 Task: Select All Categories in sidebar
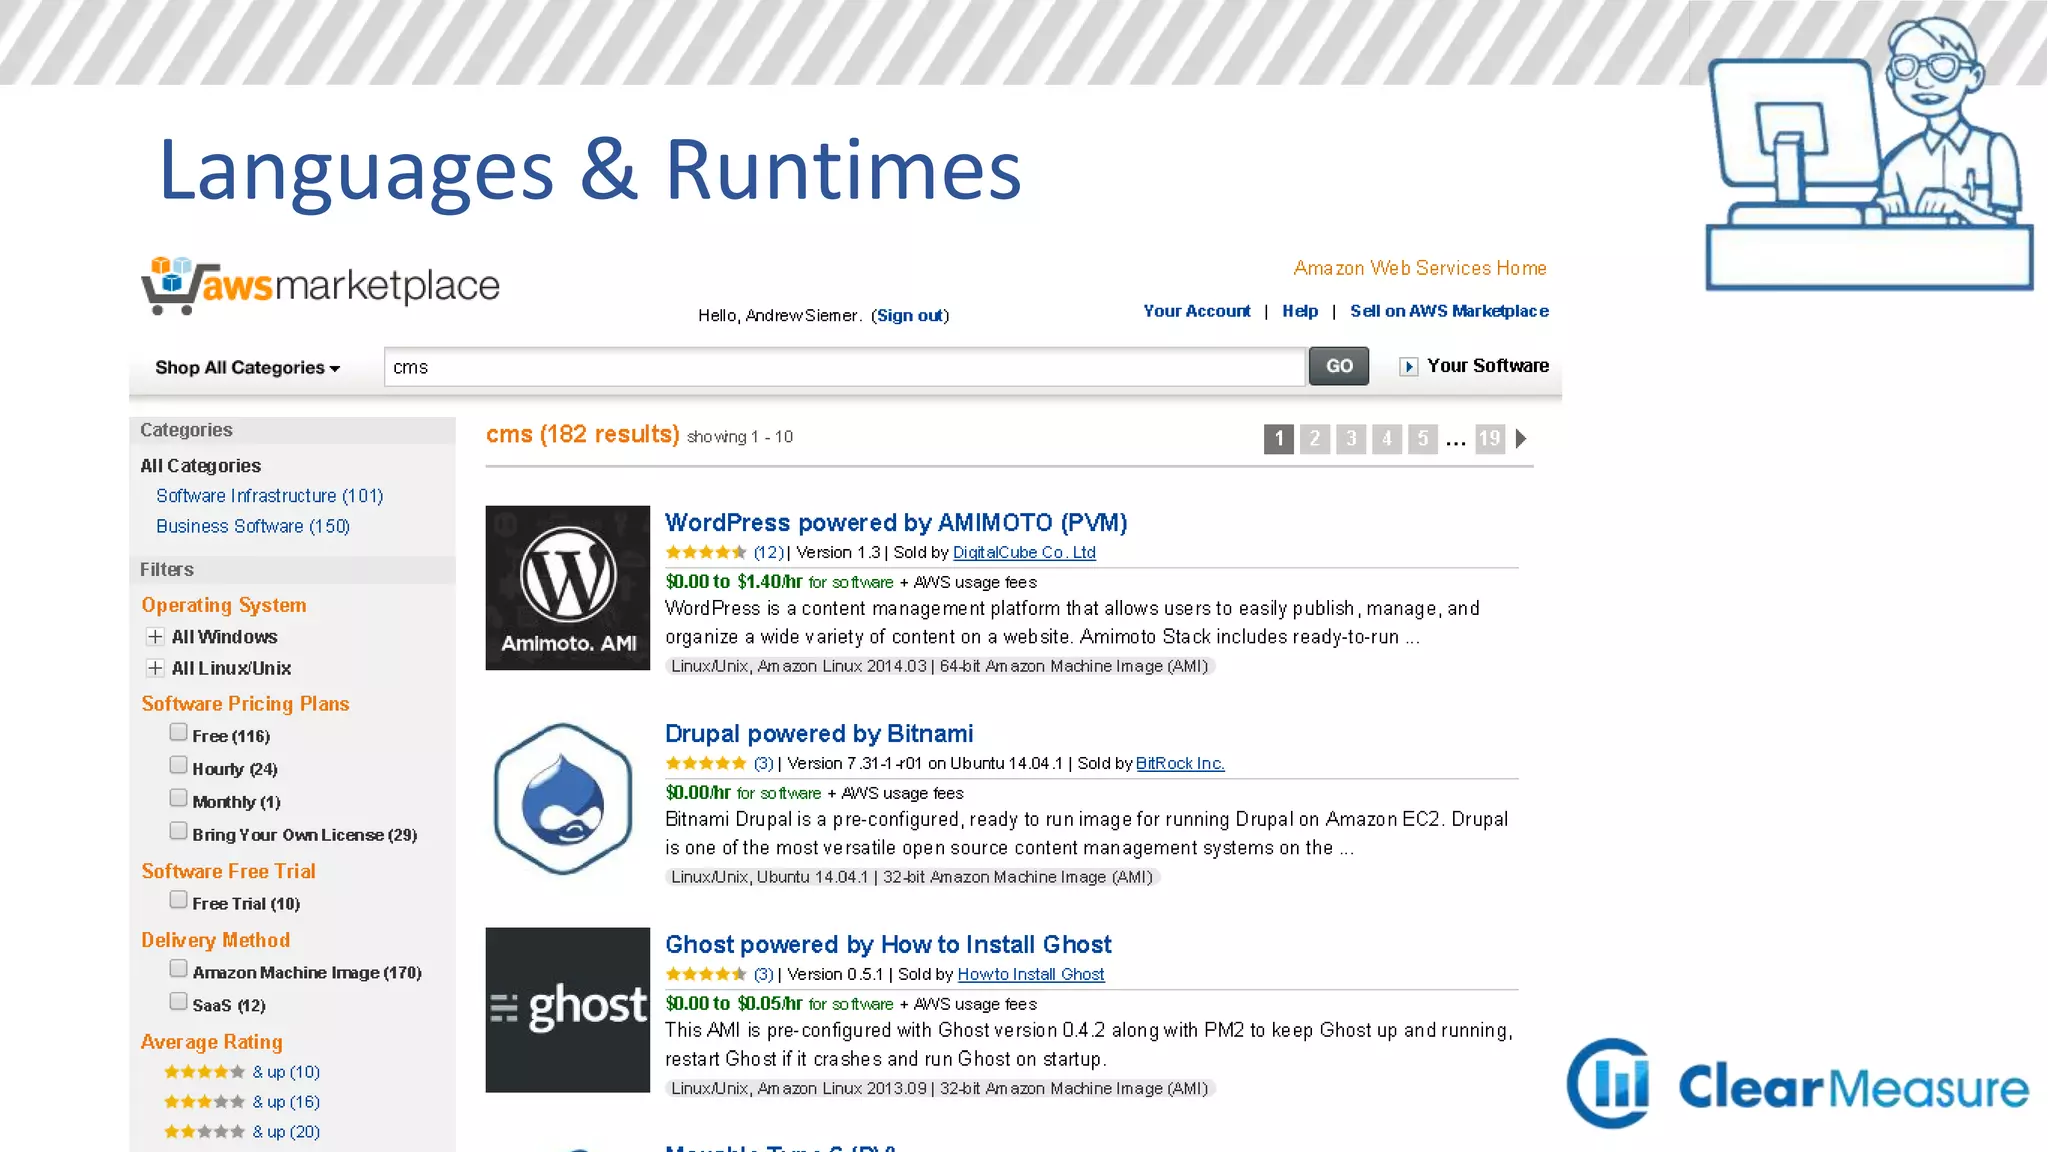coord(200,466)
